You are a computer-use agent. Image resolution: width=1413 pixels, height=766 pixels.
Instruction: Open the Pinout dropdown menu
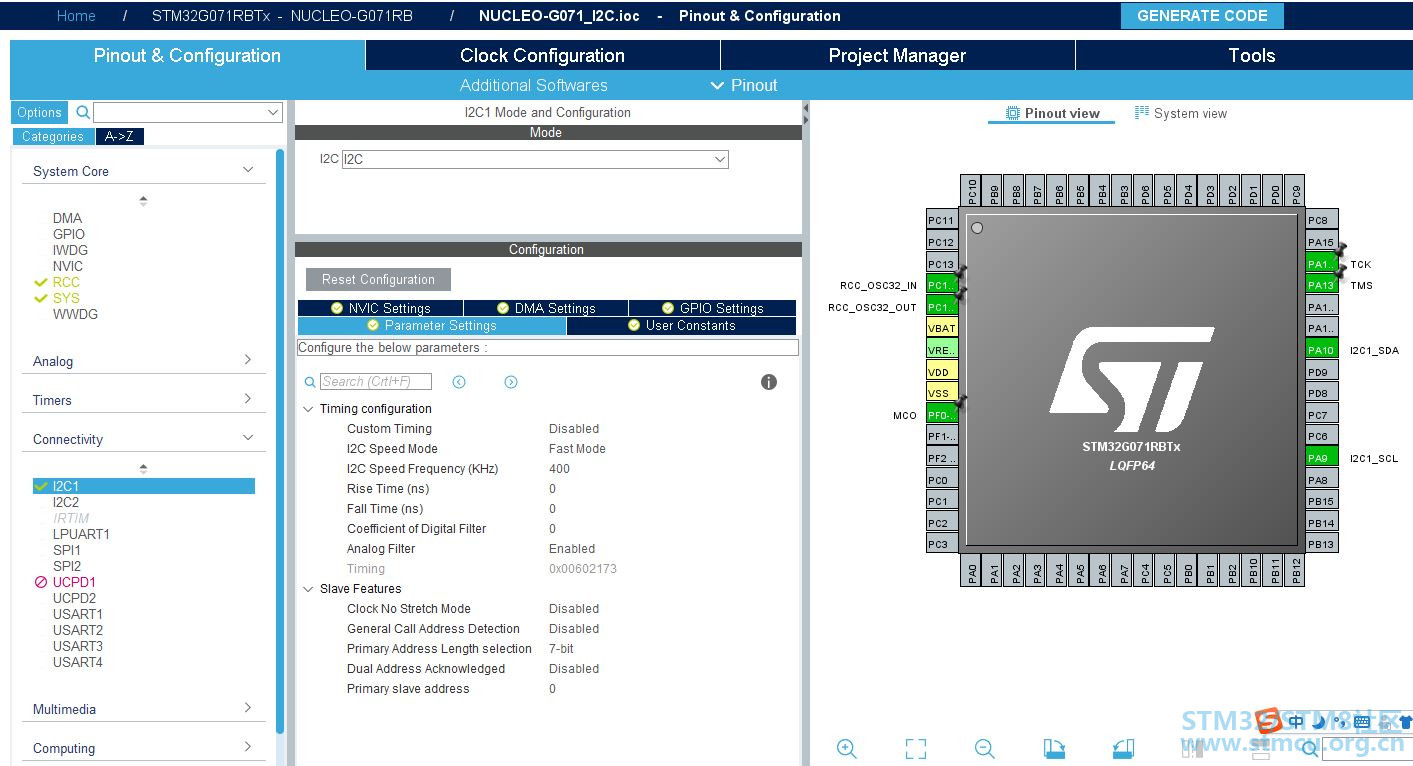(x=744, y=85)
